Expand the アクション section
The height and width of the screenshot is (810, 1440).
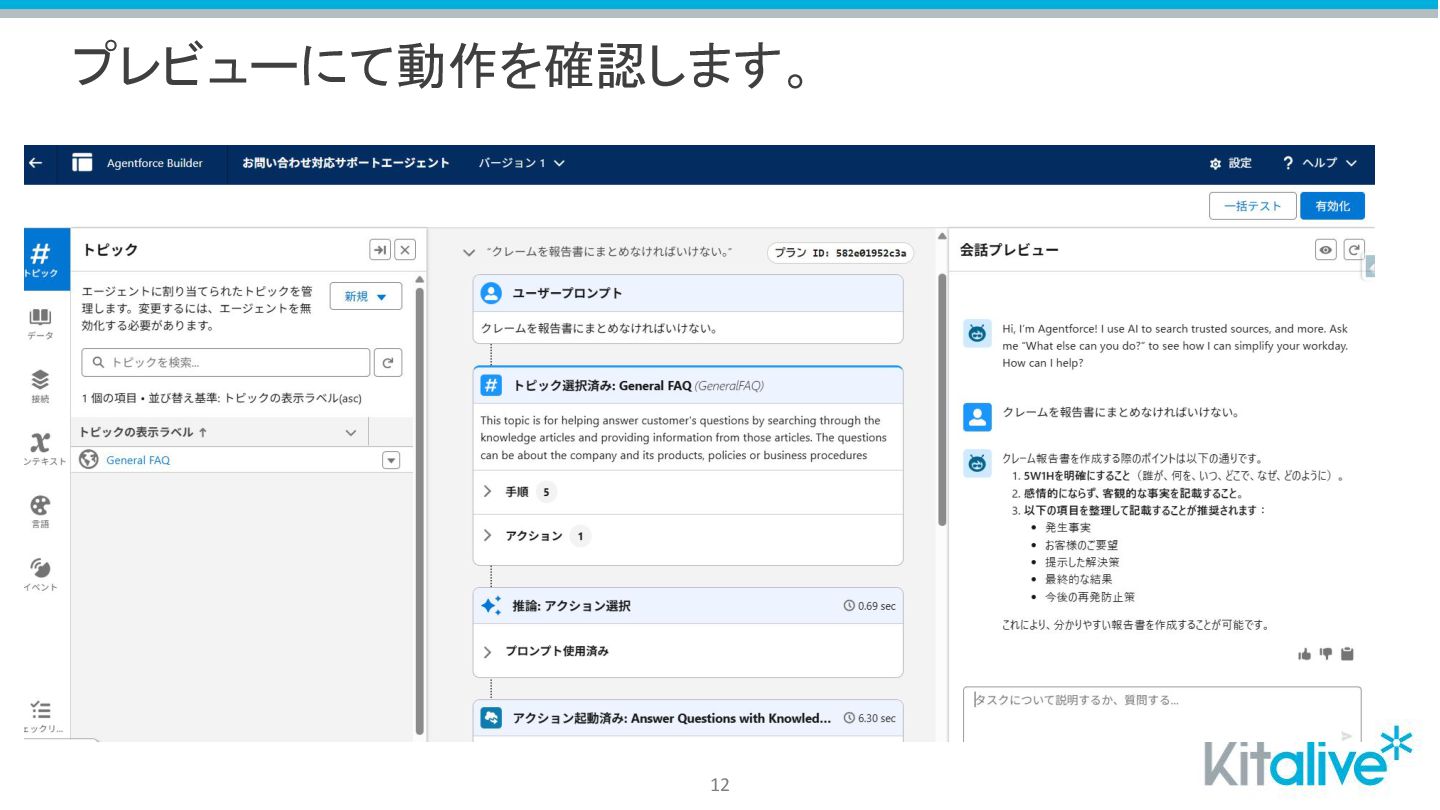tap(488, 536)
